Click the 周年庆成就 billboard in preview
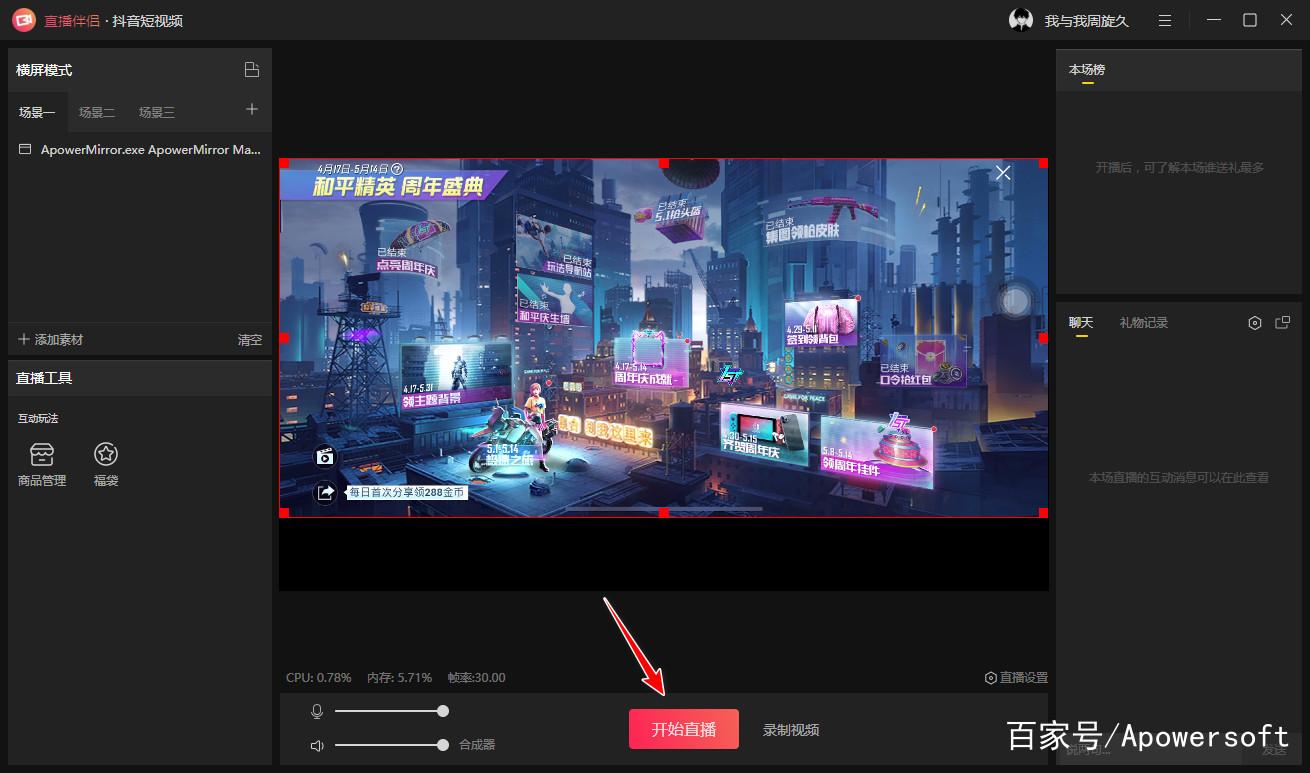The width and height of the screenshot is (1310, 773). (652, 360)
